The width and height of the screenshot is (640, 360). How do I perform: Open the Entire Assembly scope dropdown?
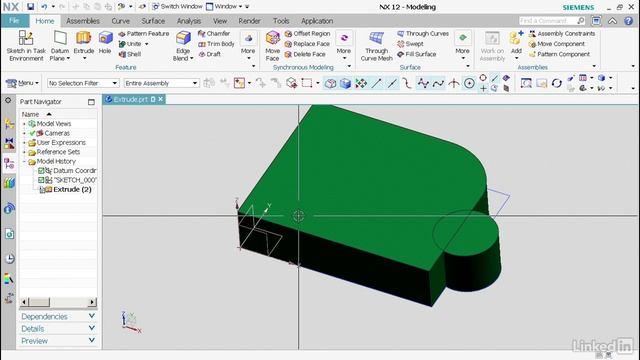pyautogui.click(x=161, y=83)
